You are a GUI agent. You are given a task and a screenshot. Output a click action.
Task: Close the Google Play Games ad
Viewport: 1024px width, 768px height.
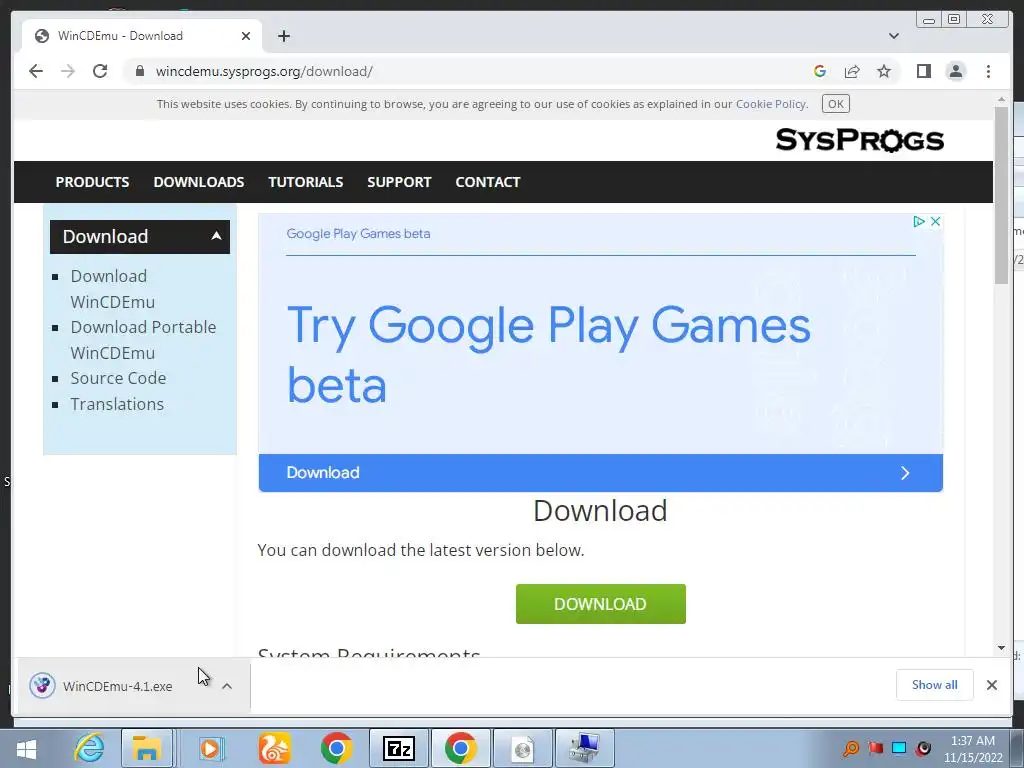pos(935,221)
